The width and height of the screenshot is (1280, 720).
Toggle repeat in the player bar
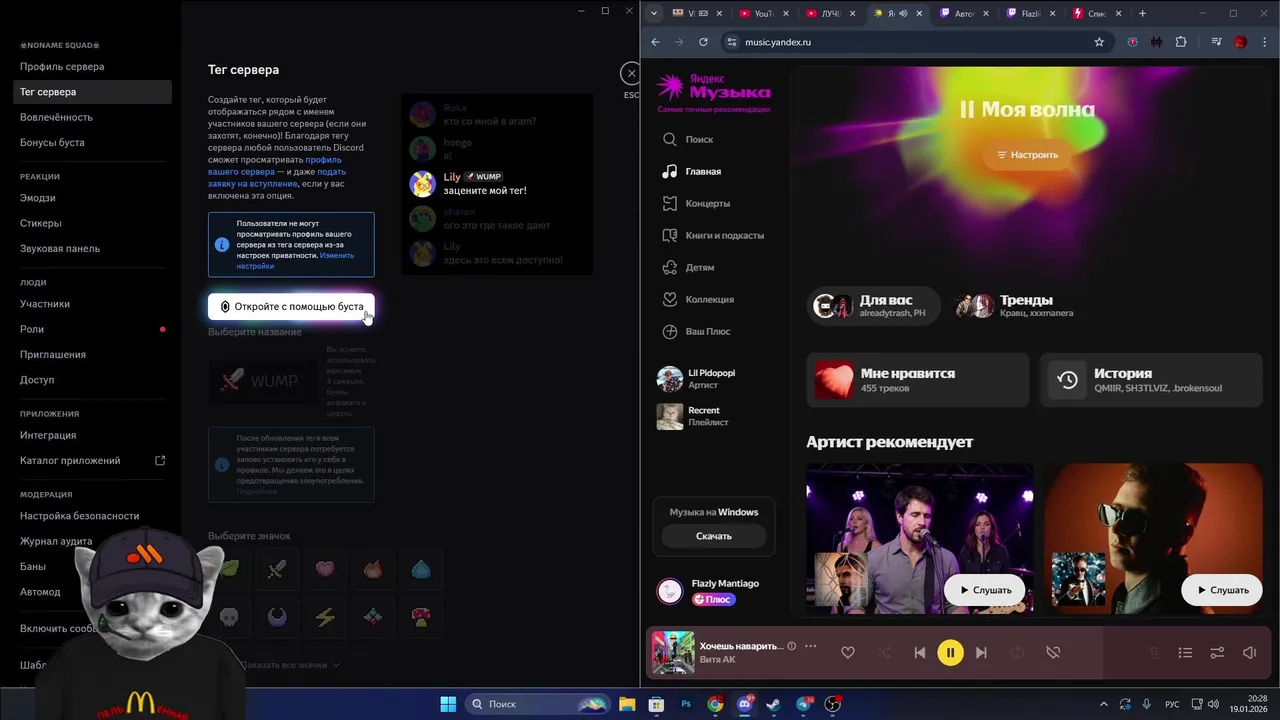1017,653
